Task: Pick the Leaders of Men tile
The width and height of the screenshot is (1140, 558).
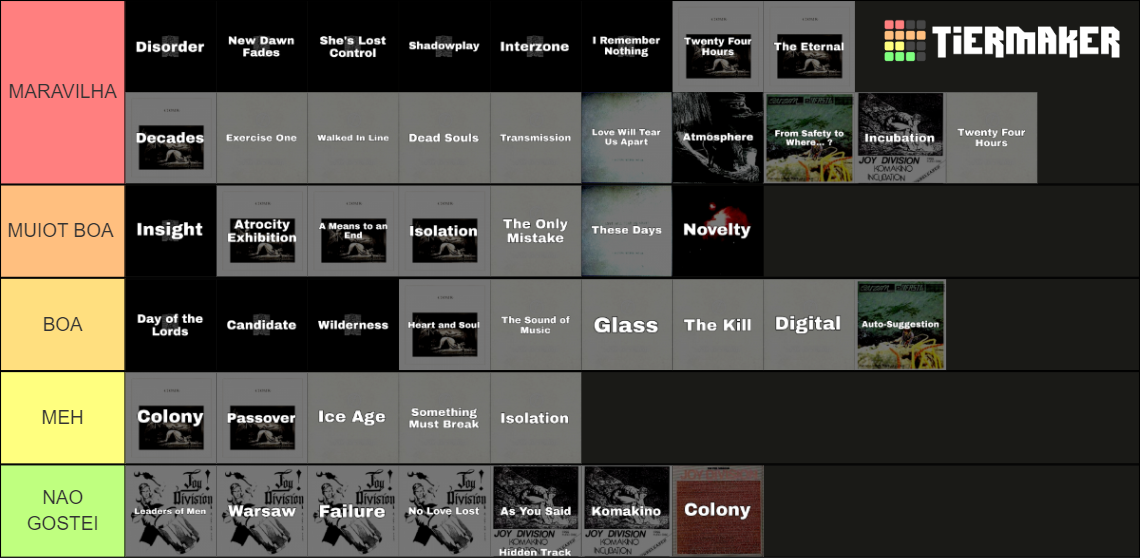Action: (170, 511)
